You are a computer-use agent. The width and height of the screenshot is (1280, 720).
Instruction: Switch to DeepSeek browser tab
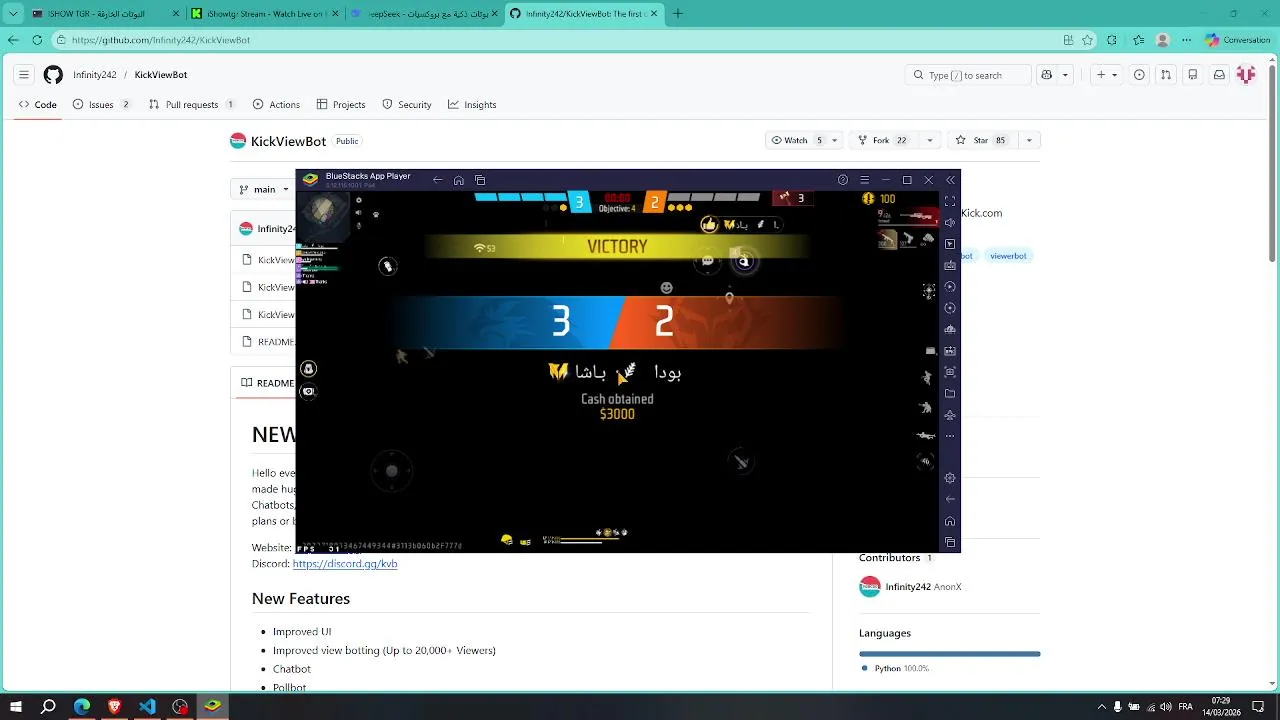423,14
